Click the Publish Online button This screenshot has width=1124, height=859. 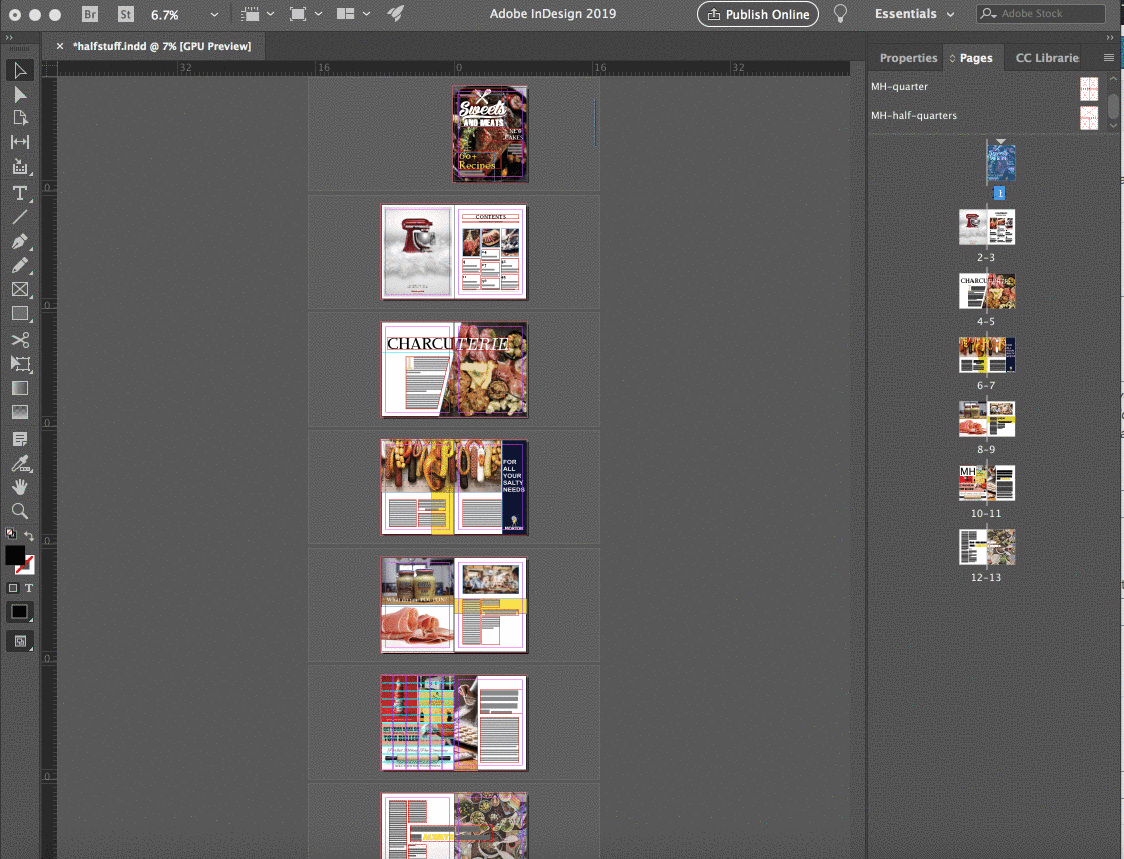[757, 14]
